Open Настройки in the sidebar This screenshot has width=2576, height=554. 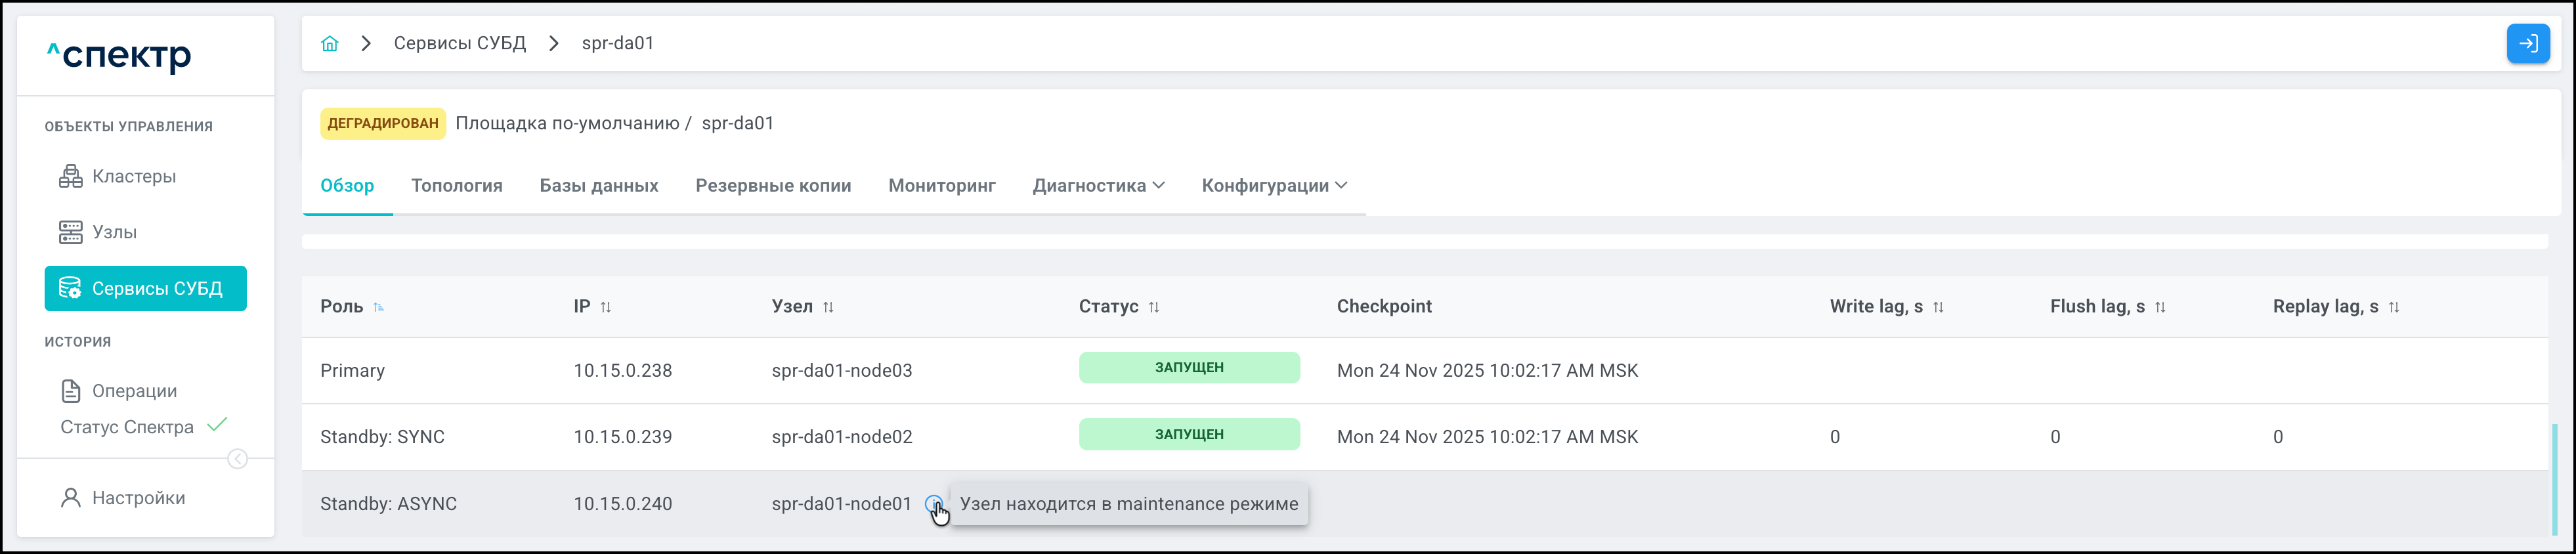click(138, 498)
